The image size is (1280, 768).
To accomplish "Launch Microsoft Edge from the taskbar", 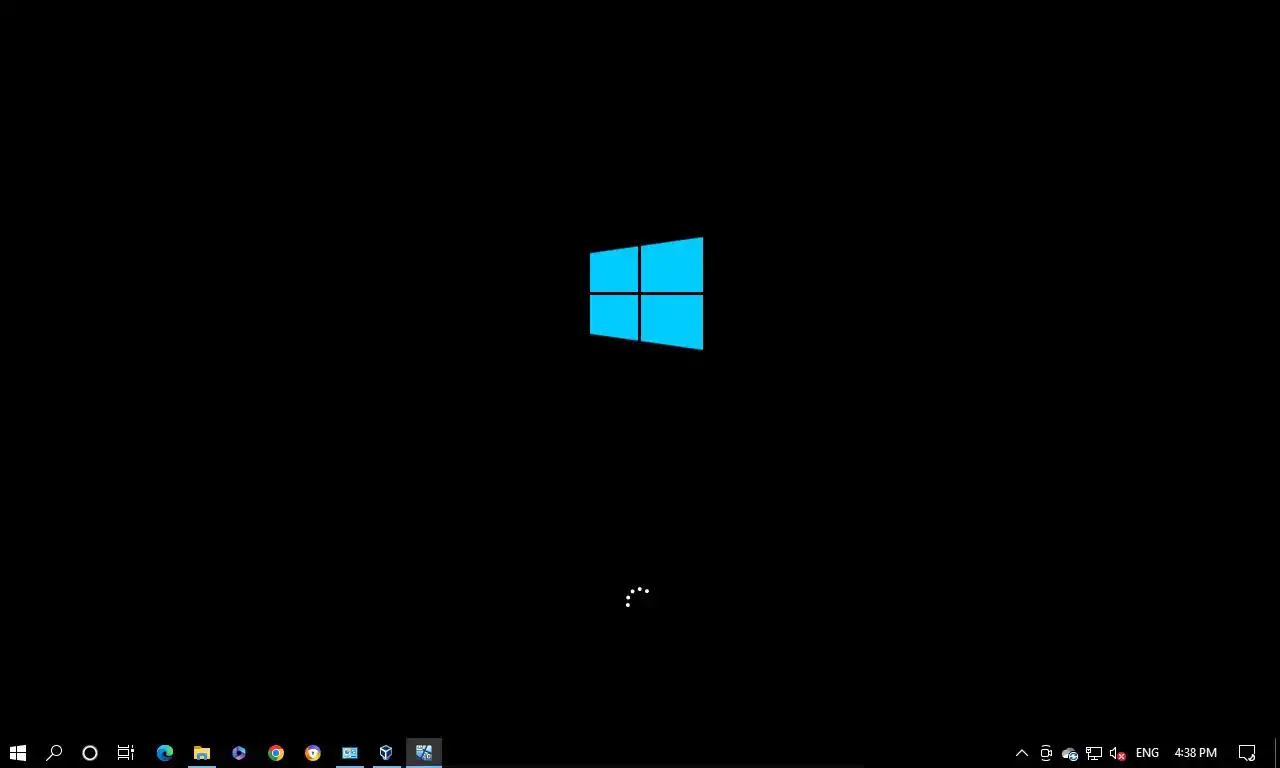I will pyautogui.click(x=165, y=753).
